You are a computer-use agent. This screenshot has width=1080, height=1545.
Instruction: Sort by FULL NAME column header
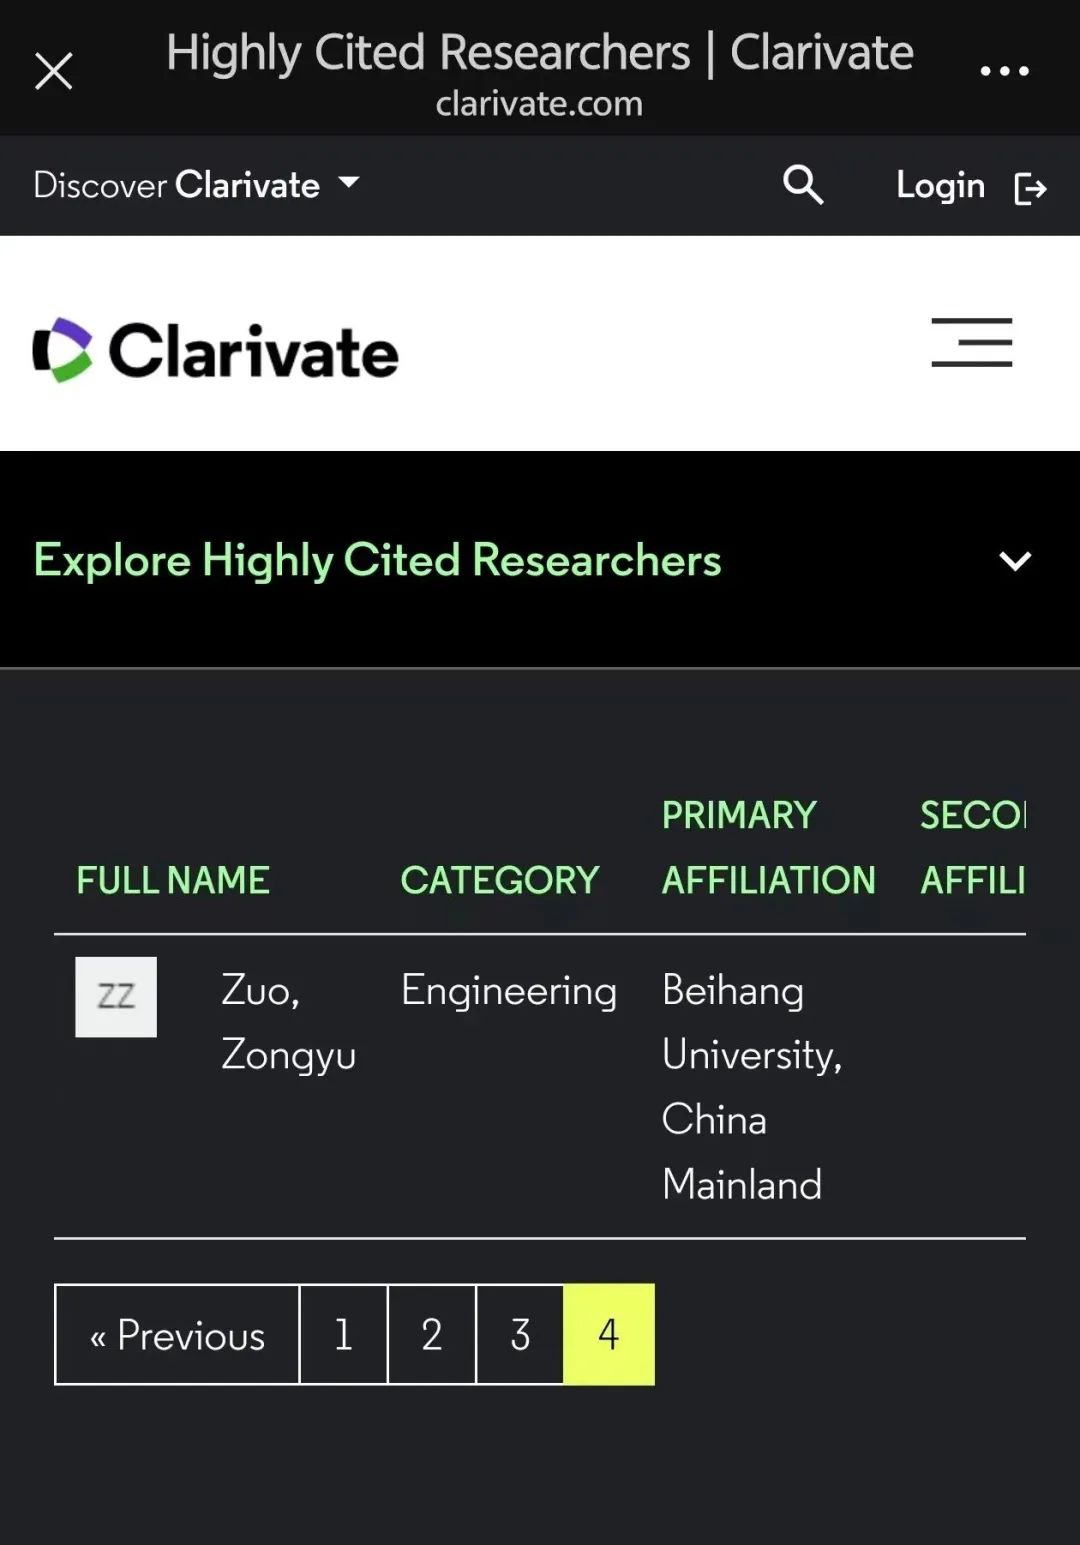click(173, 880)
